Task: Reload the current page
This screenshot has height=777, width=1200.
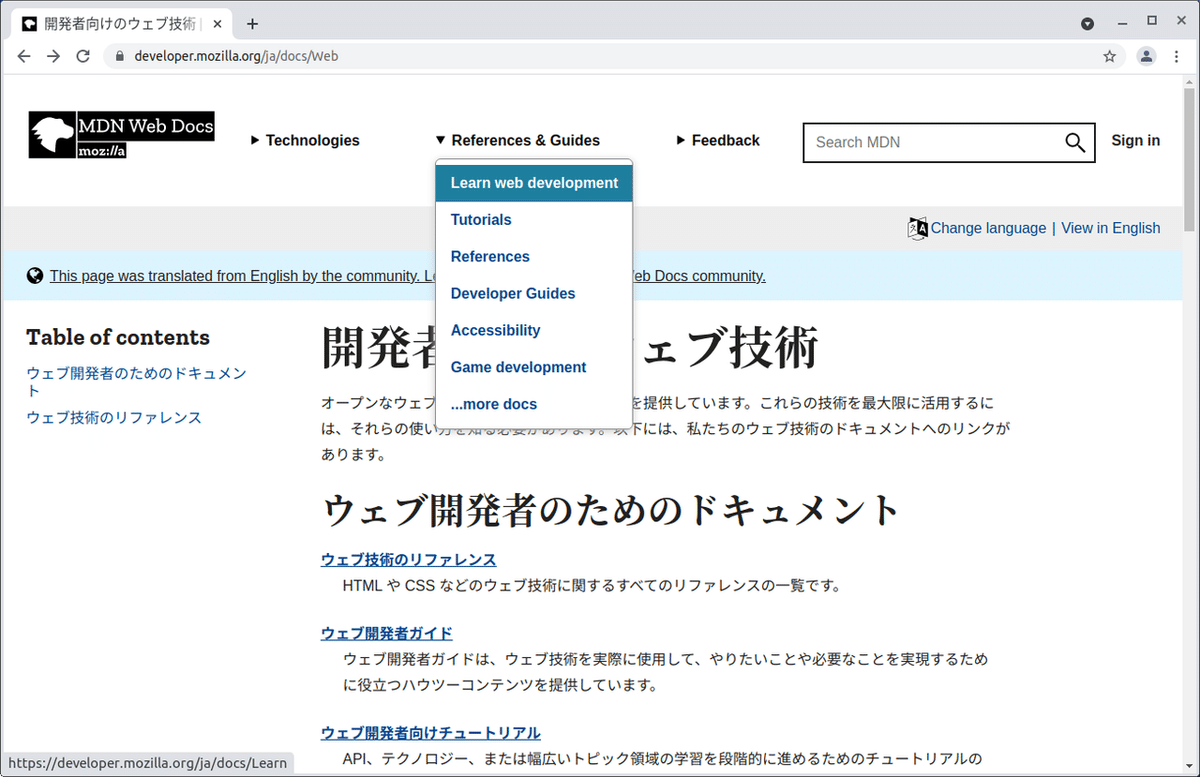Action: (83, 56)
